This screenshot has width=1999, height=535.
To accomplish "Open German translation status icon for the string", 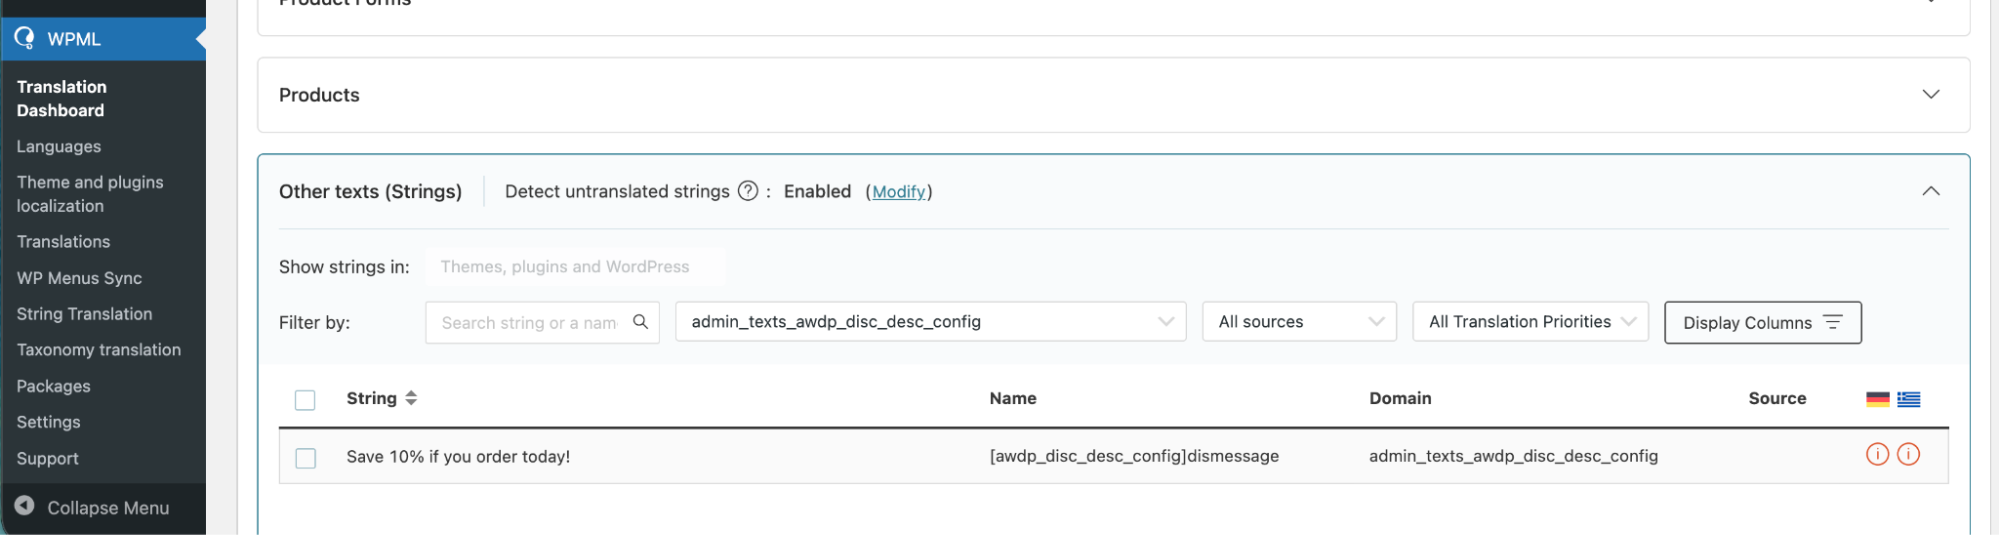I will [x=1877, y=455].
